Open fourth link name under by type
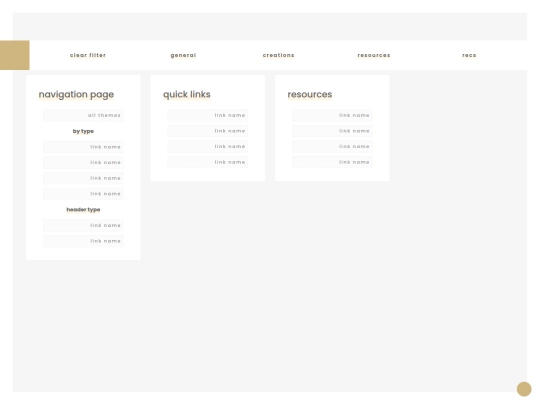This screenshot has width=540, height=405. [83, 194]
